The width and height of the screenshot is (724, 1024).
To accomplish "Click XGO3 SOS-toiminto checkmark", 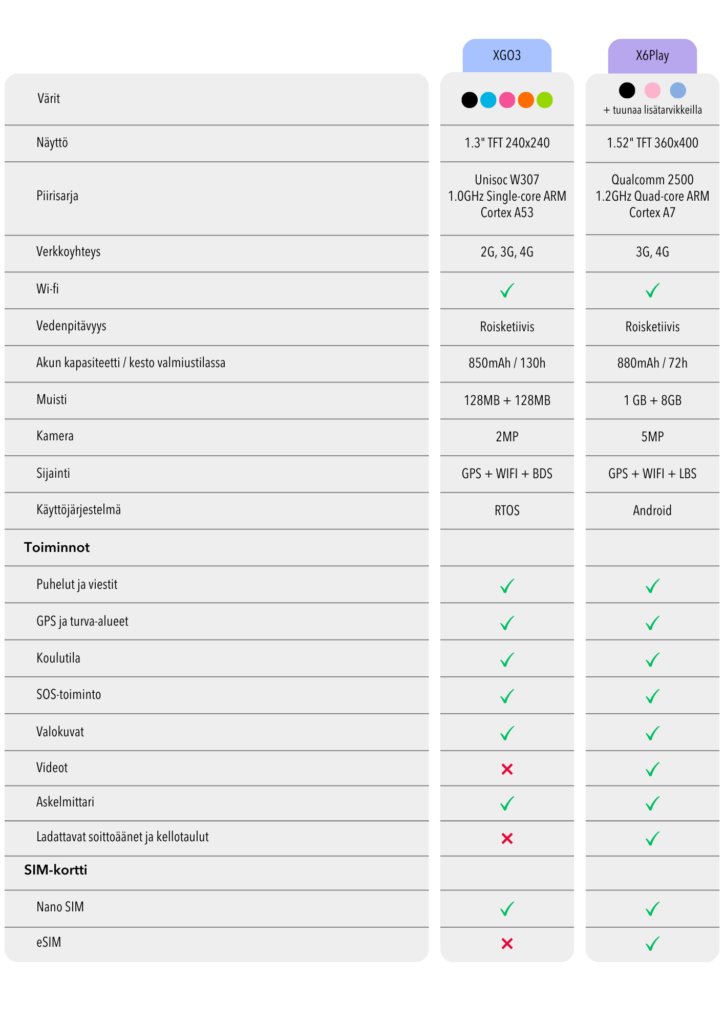I will (x=507, y=696).
